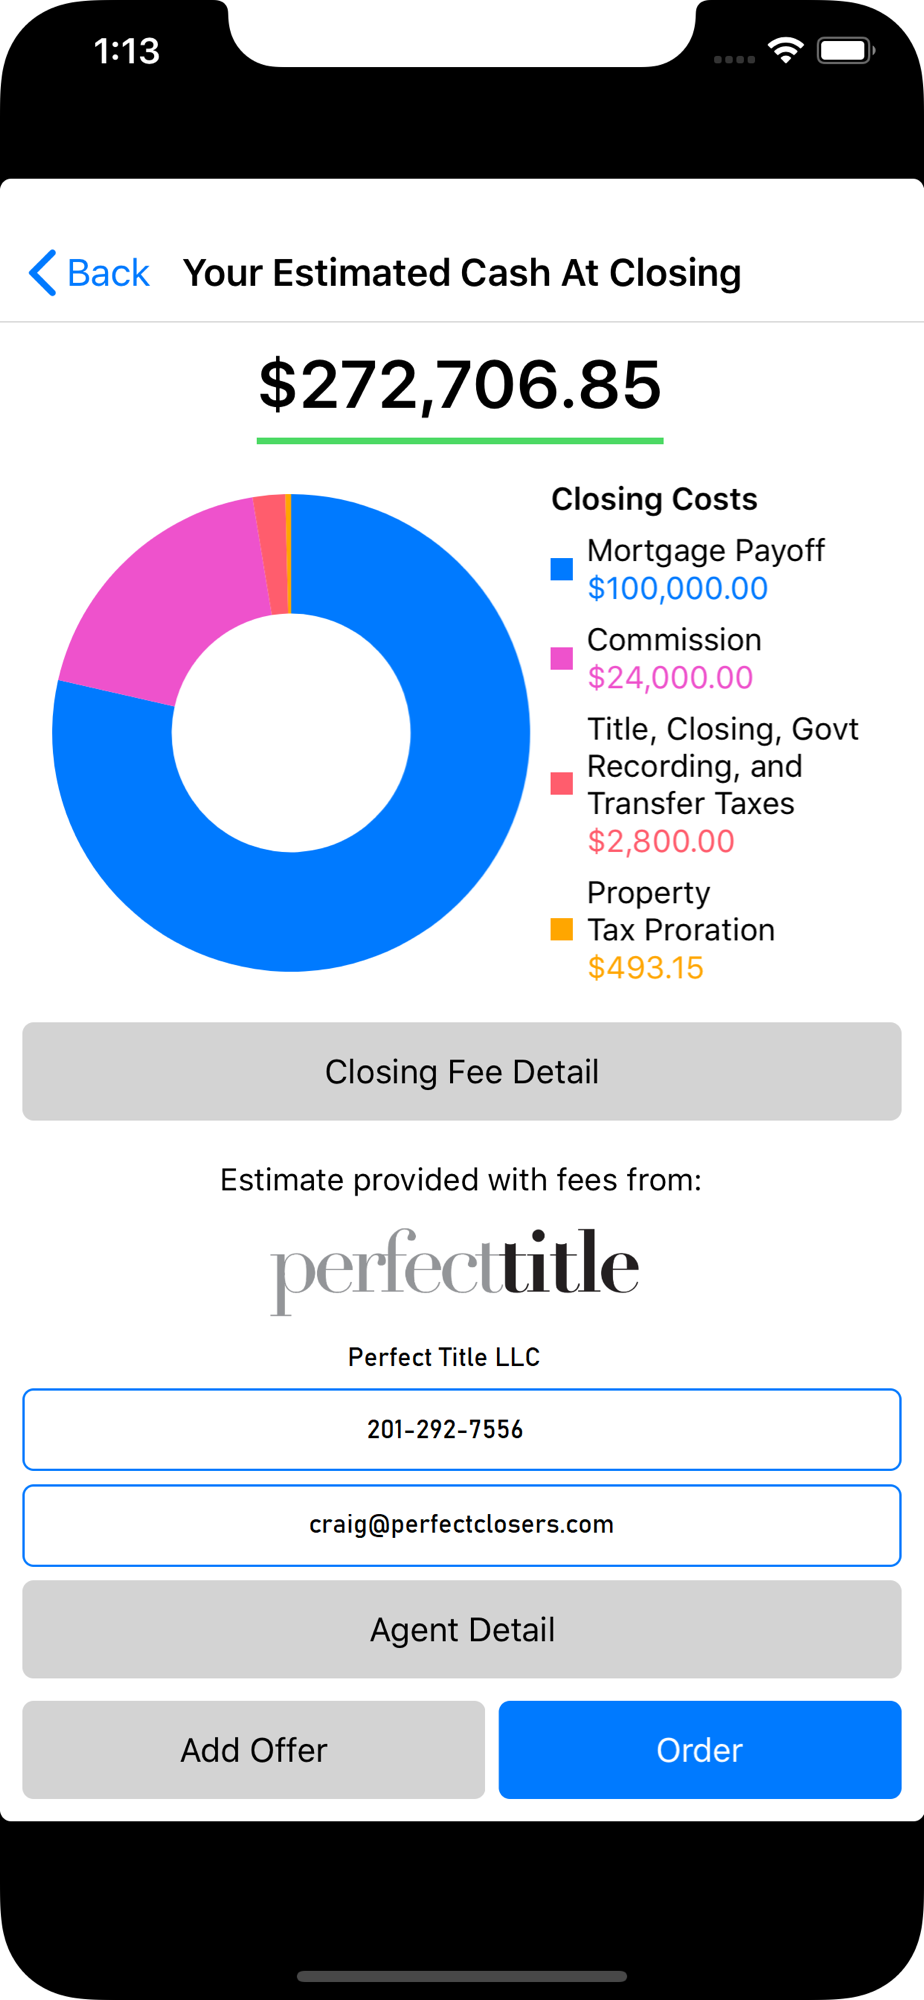Image resolution: width=924 pixels, height=2000 pixels.
Task: Click the red Title and Closing legend square
Action: click(562, 784)
